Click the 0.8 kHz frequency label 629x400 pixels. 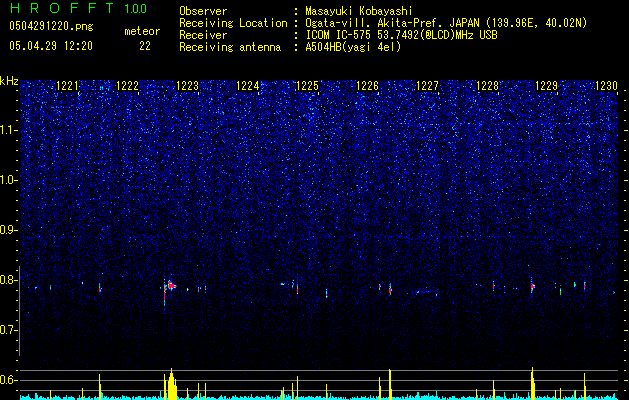tap(9, 280)
